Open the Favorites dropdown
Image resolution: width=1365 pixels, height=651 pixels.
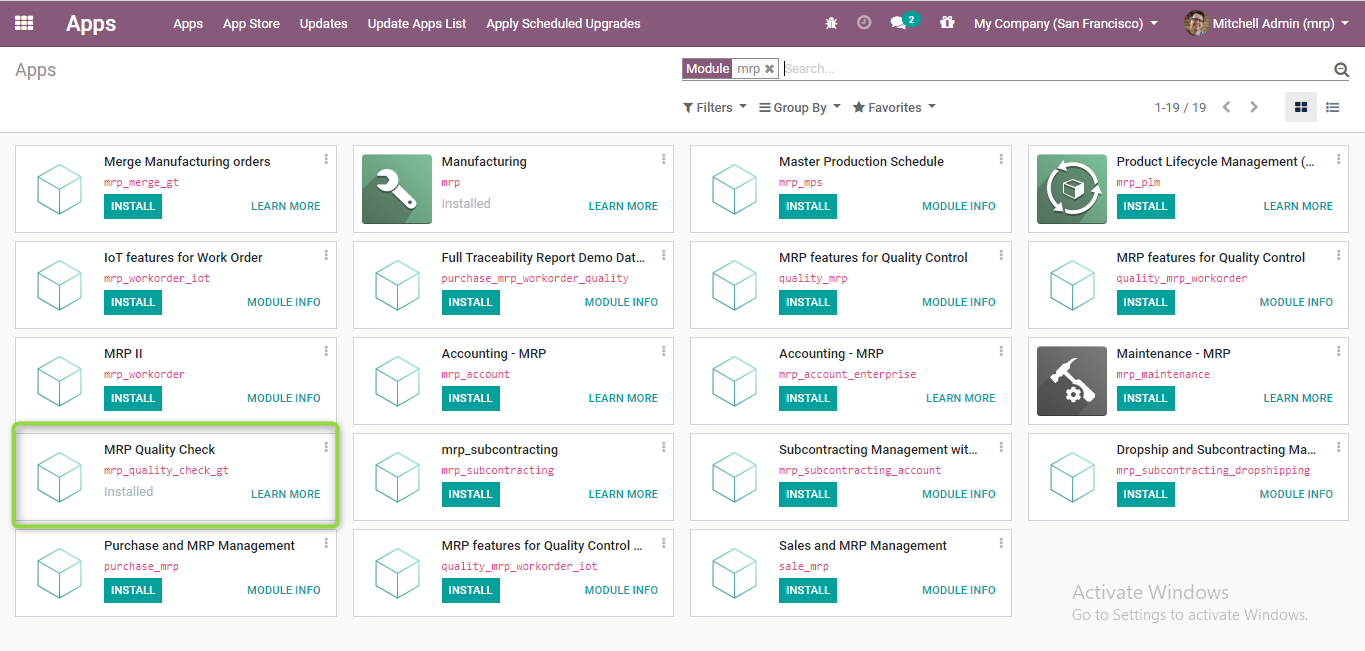892,107
